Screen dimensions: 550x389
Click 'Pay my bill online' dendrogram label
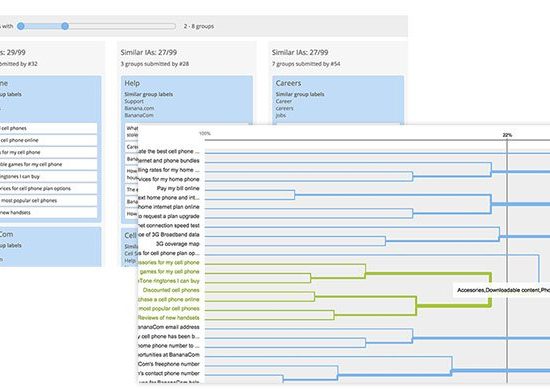(x=178, y=188)
